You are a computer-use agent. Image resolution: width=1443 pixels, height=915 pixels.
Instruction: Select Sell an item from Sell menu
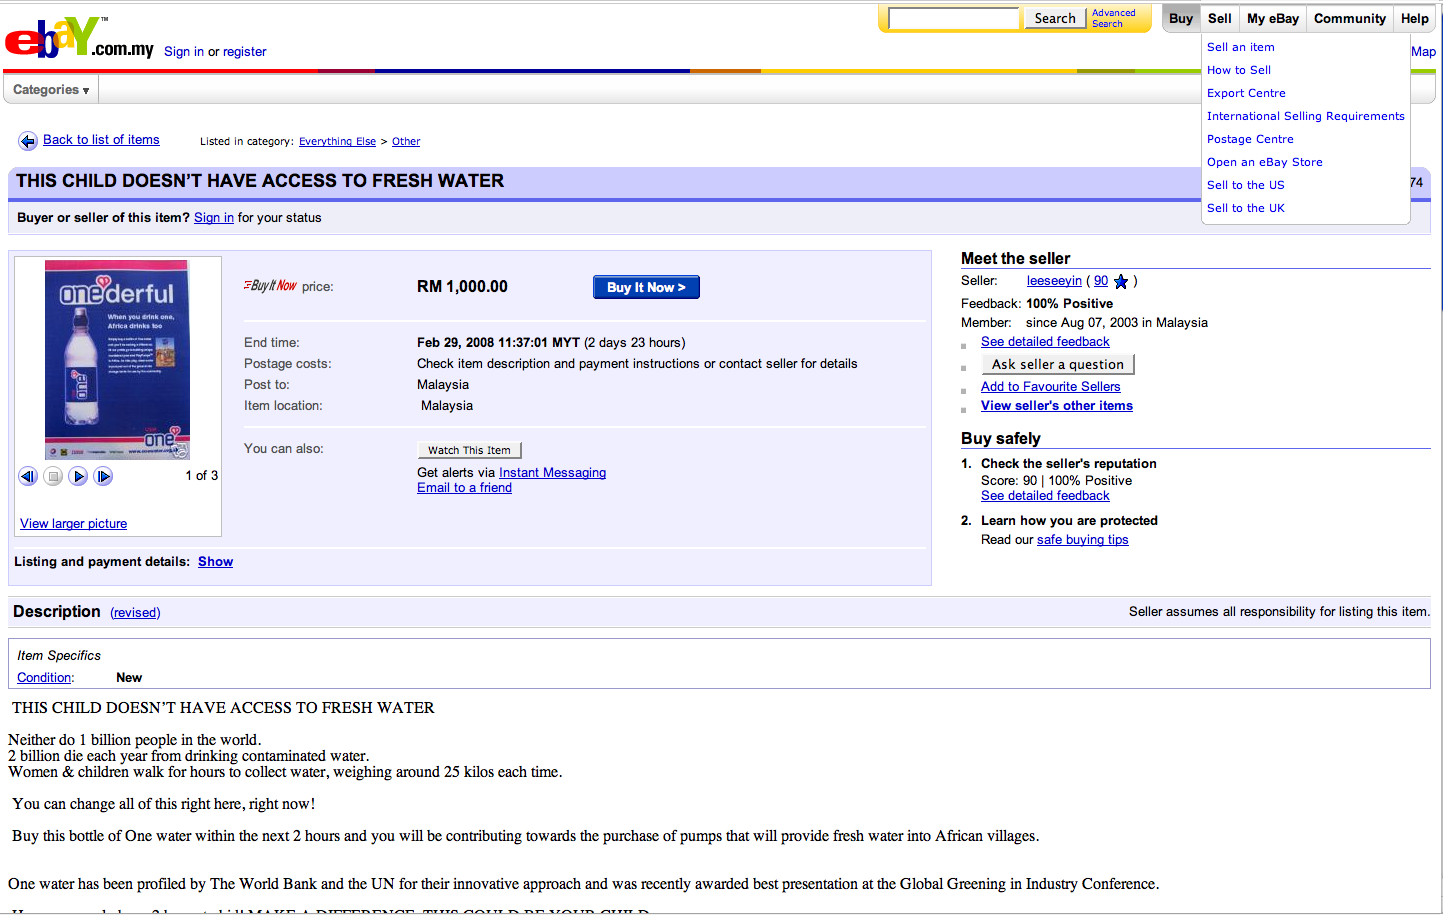pos(1241,47)
